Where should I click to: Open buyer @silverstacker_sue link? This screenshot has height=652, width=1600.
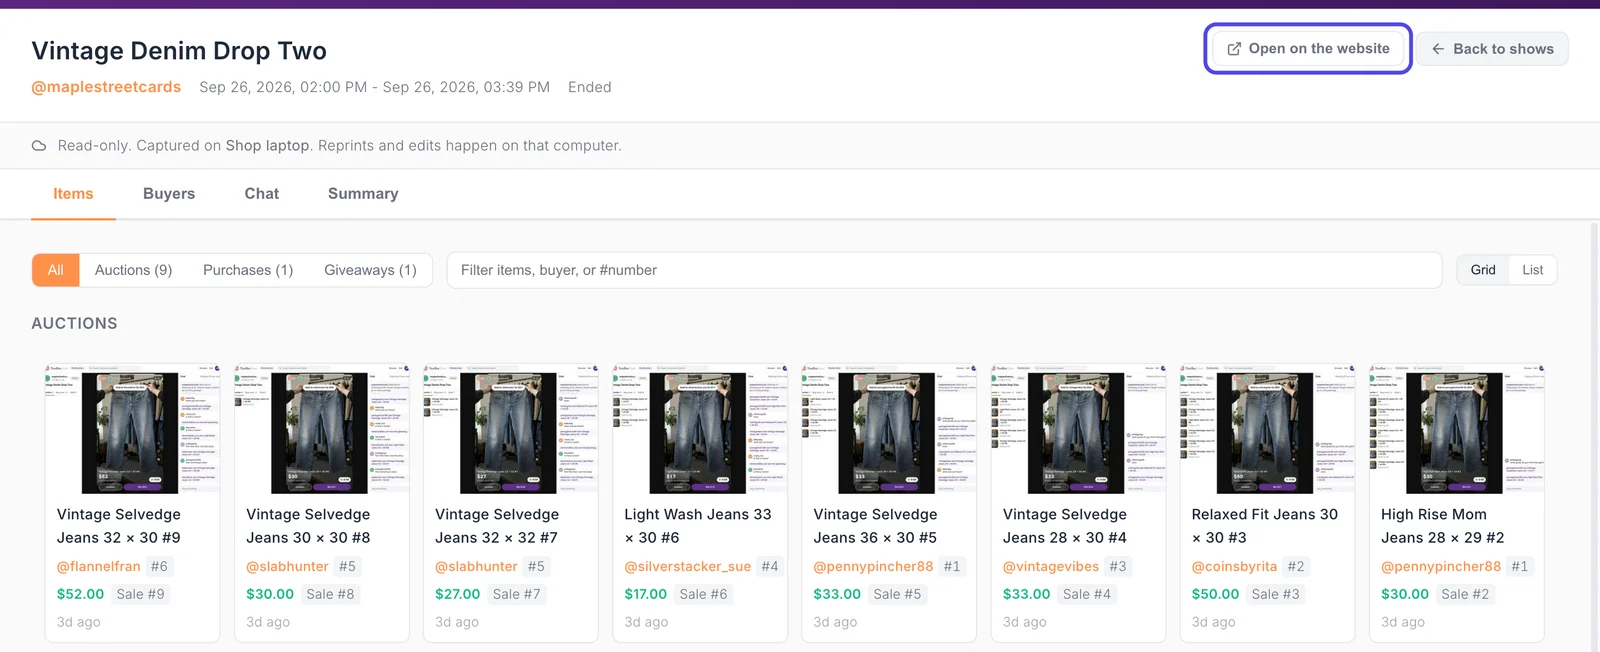[688, 566]
